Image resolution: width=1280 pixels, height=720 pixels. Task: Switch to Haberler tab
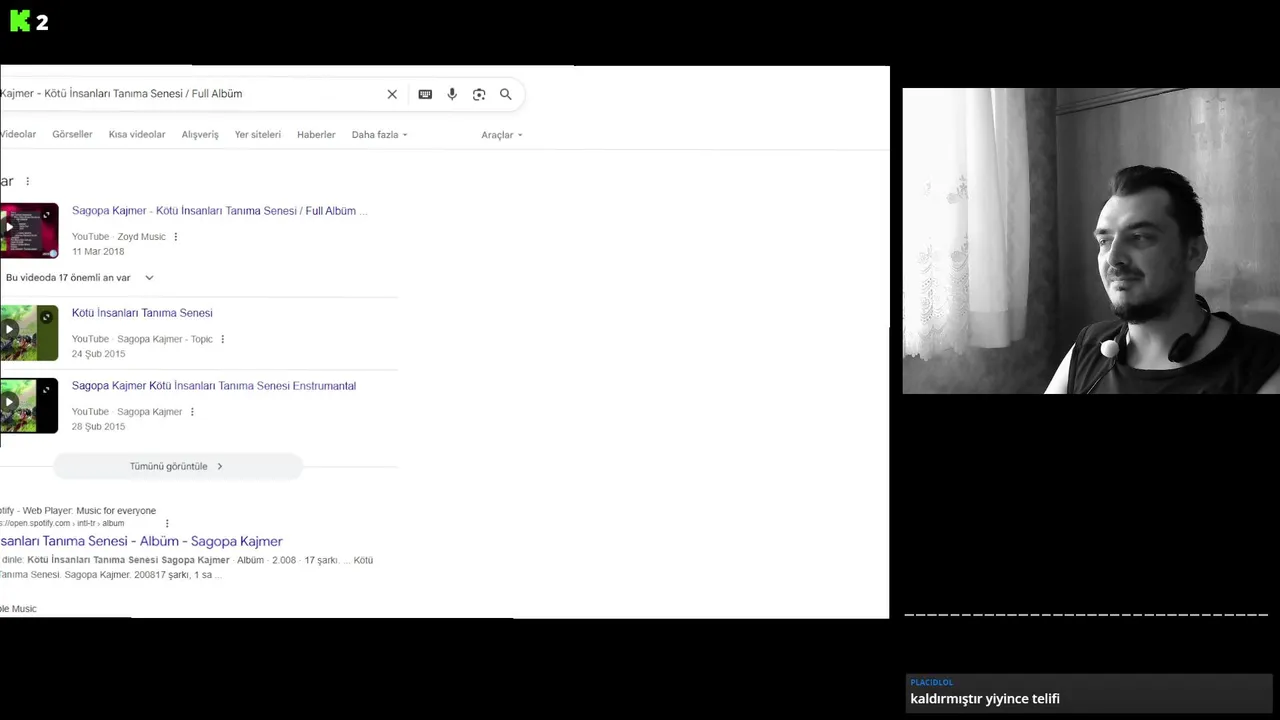(x=316, y=134)
